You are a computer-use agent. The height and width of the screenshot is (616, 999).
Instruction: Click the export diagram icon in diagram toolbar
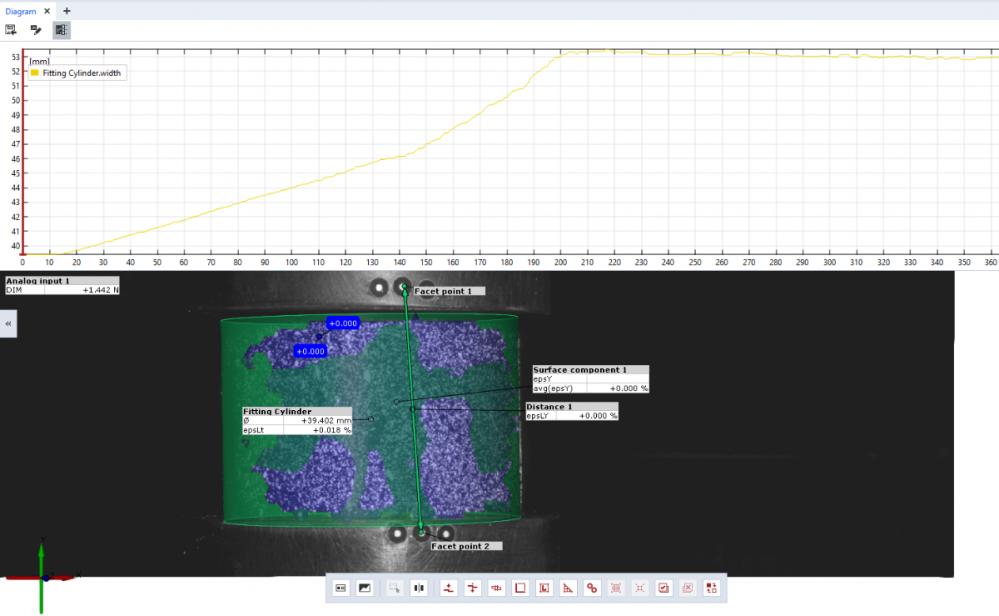tap(11, 30)
